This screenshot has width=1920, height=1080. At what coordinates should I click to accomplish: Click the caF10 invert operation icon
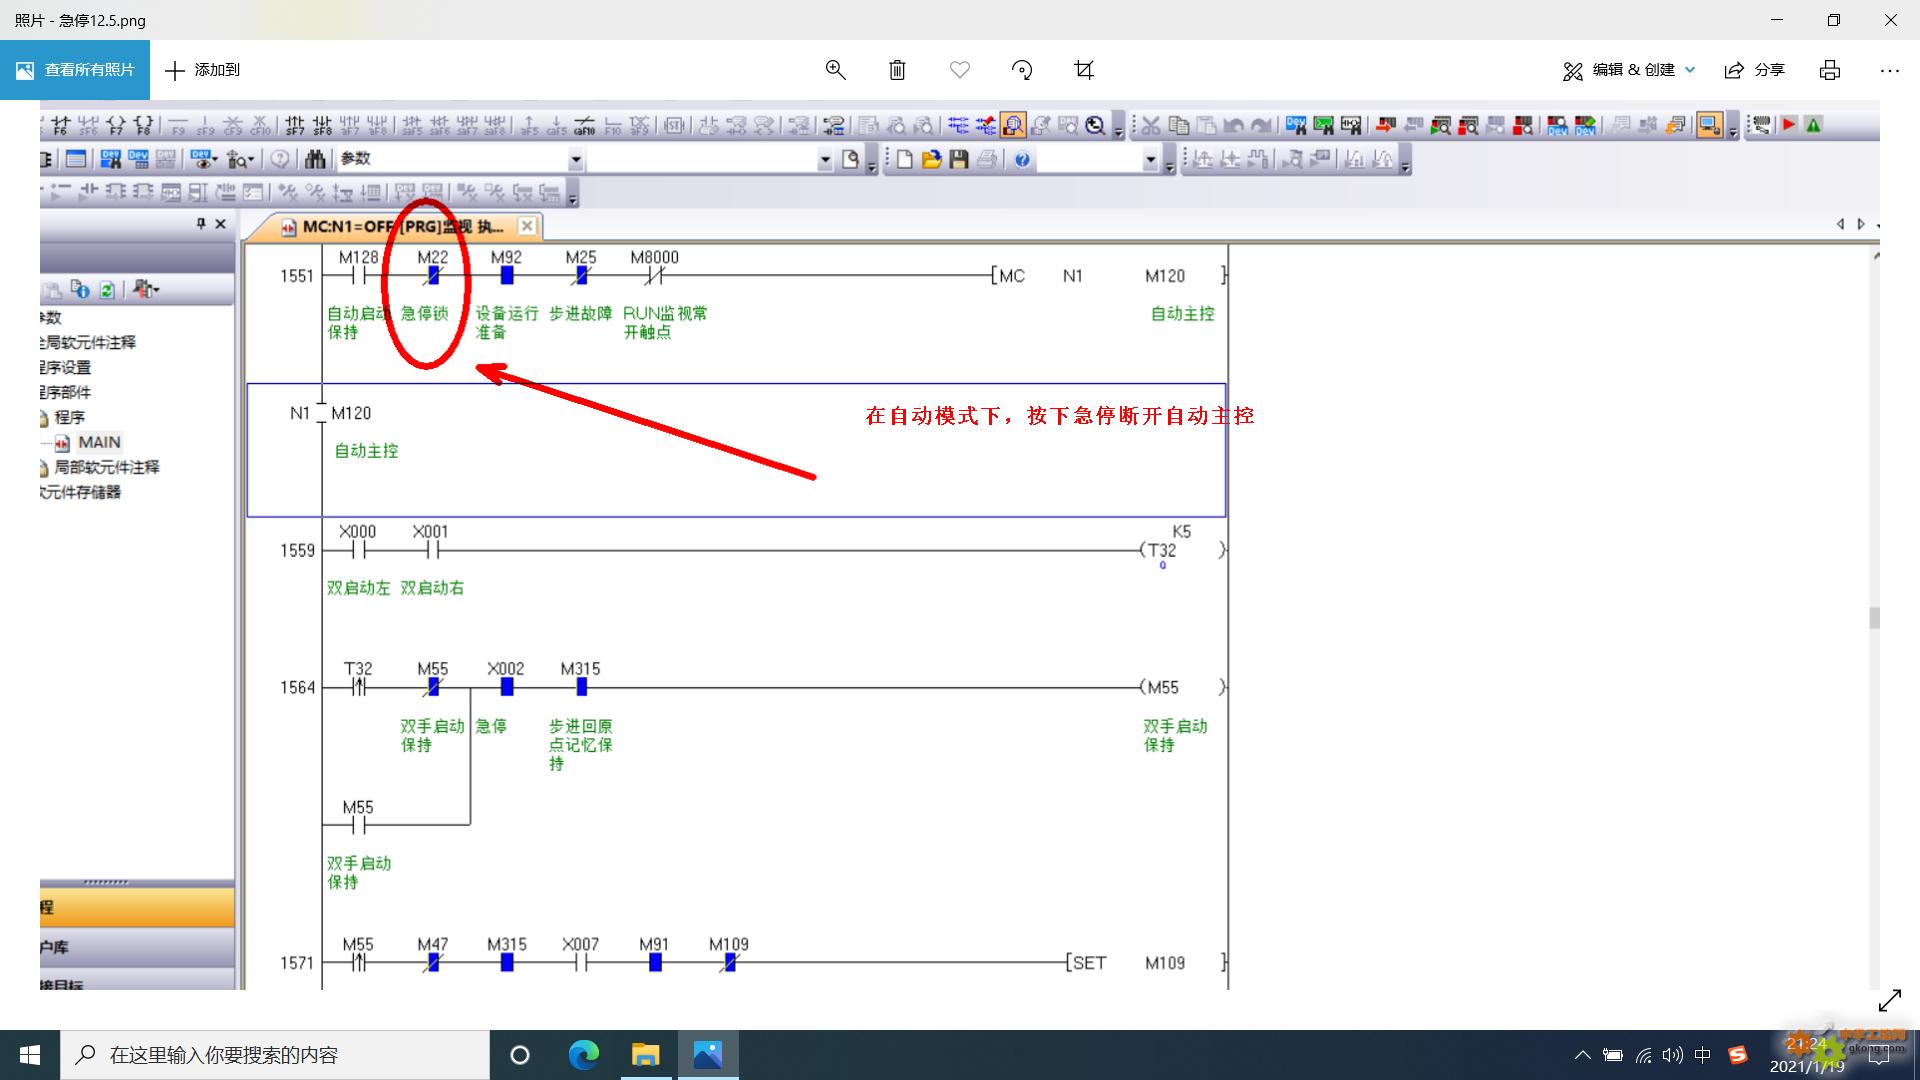(x=584, y=125)
